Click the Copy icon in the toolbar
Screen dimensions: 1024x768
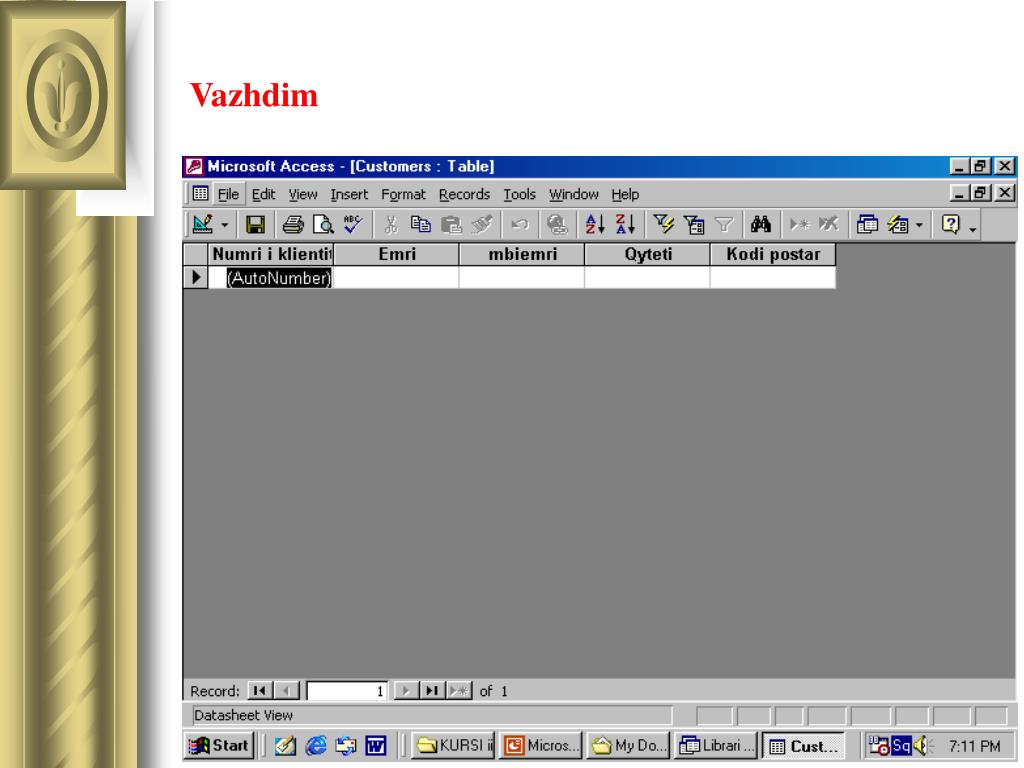[421, 225]
